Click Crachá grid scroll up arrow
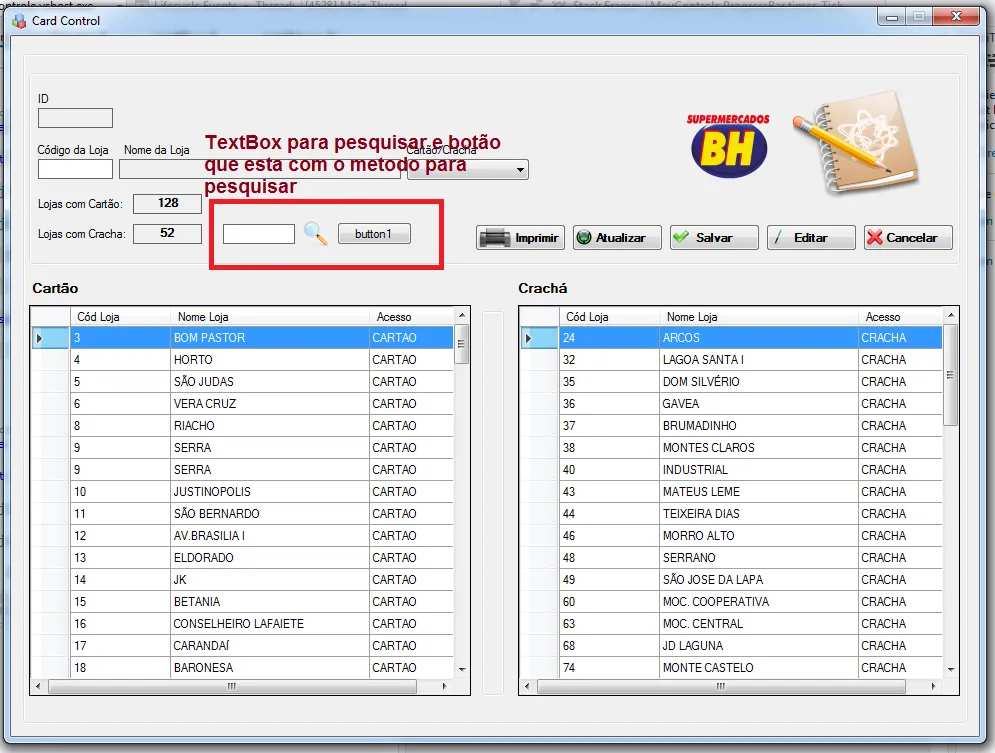This screenshot has height=753, width=995. [x=951, y=315]
